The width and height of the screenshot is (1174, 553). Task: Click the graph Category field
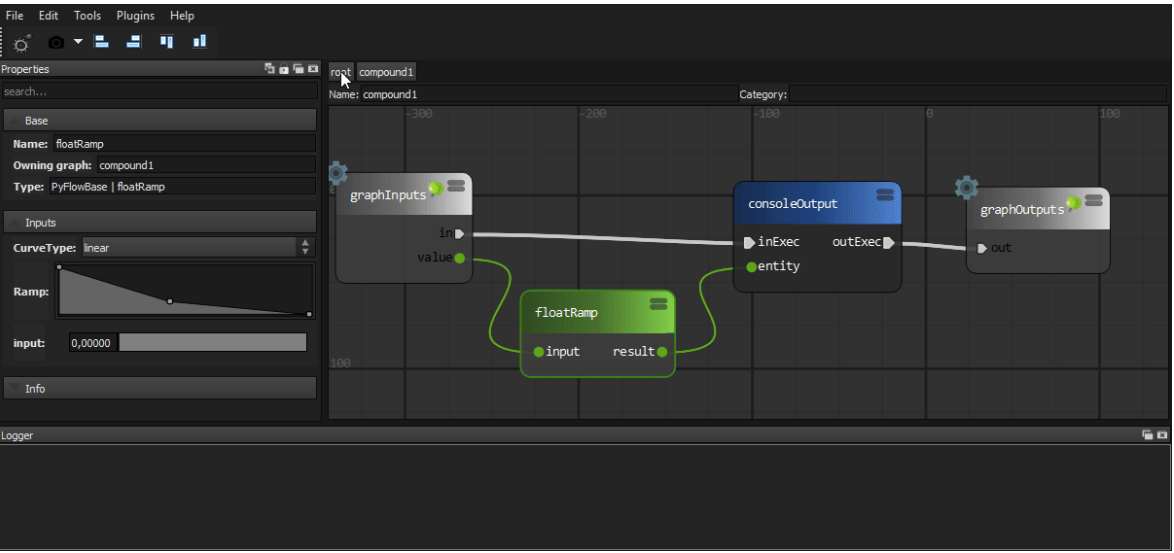click(x=977, y=94)
